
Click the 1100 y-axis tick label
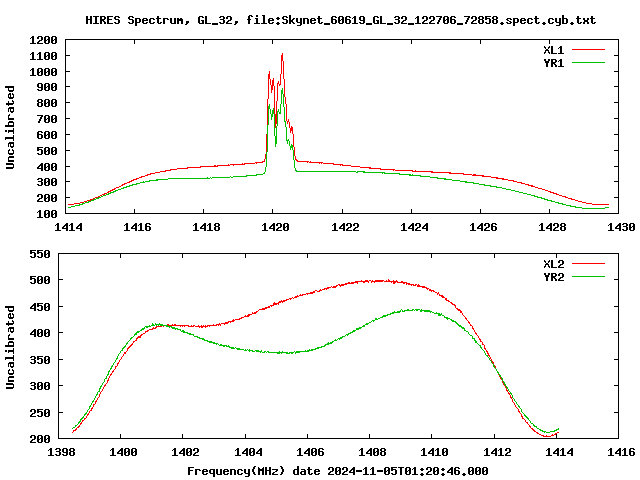pyautogui.click(x=43, y=56)
